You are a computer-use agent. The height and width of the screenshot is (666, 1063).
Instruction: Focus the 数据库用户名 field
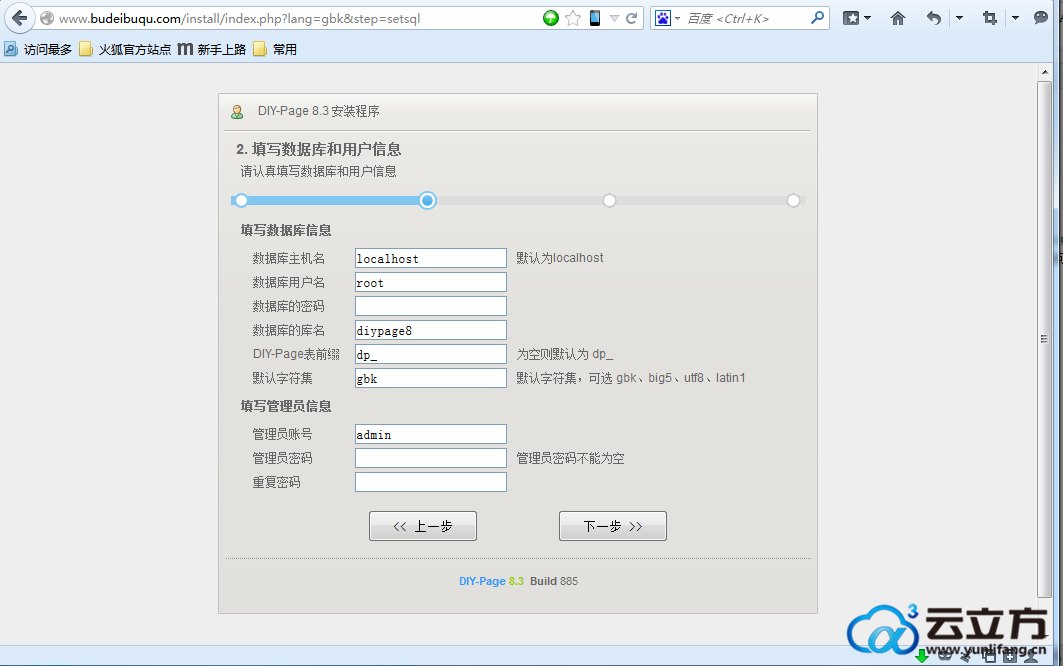coord(430,282)
